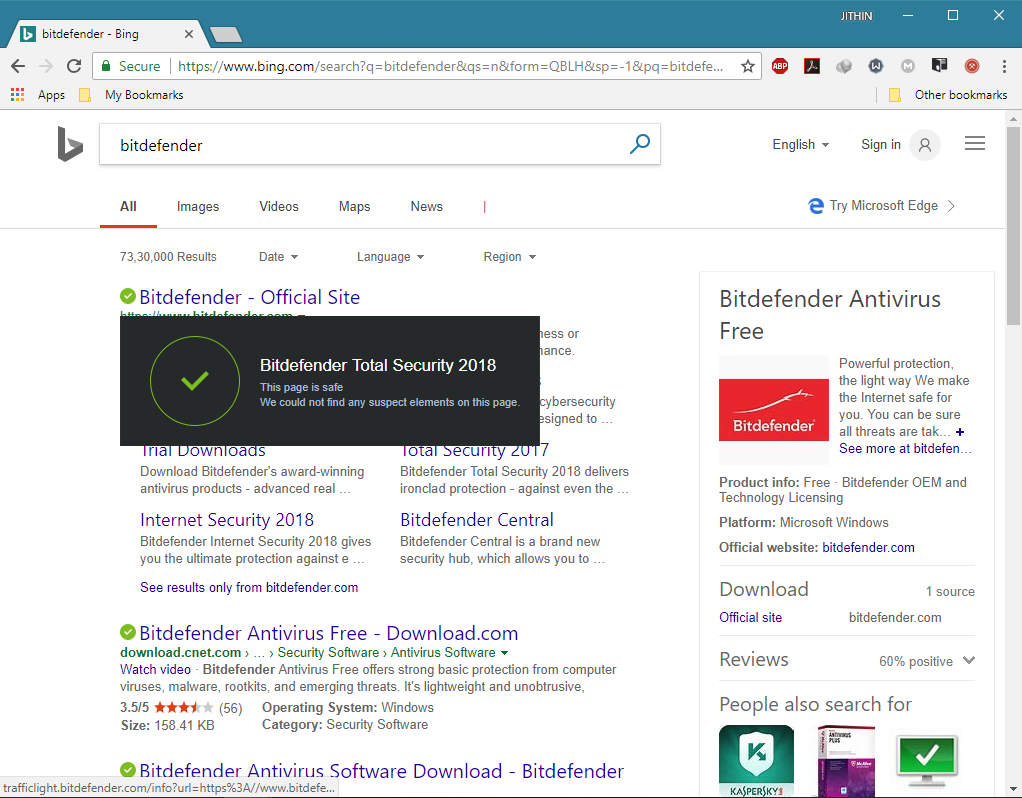Open the Official site download link
This screenshot has width=1022, height=798.
[x=750, y=617]
